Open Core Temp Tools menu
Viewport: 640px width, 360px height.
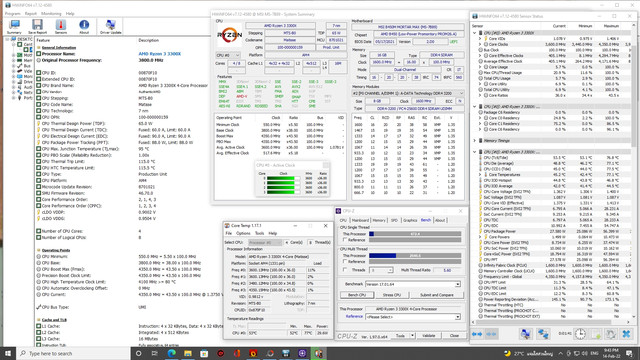click(259, 233)
